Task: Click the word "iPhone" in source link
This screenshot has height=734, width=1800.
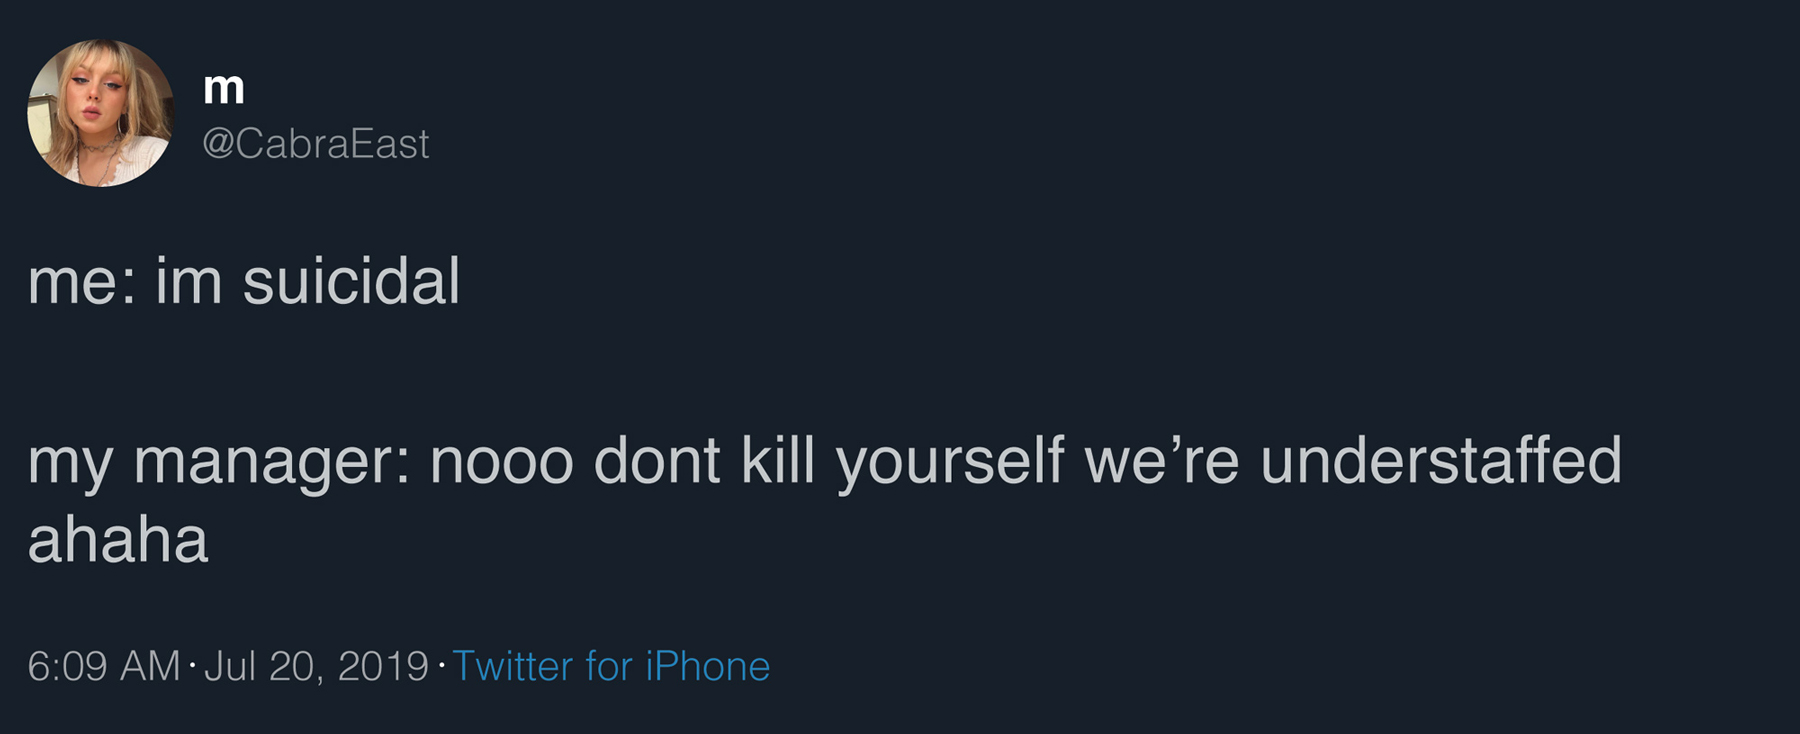Action: click(x=708, y=666)
